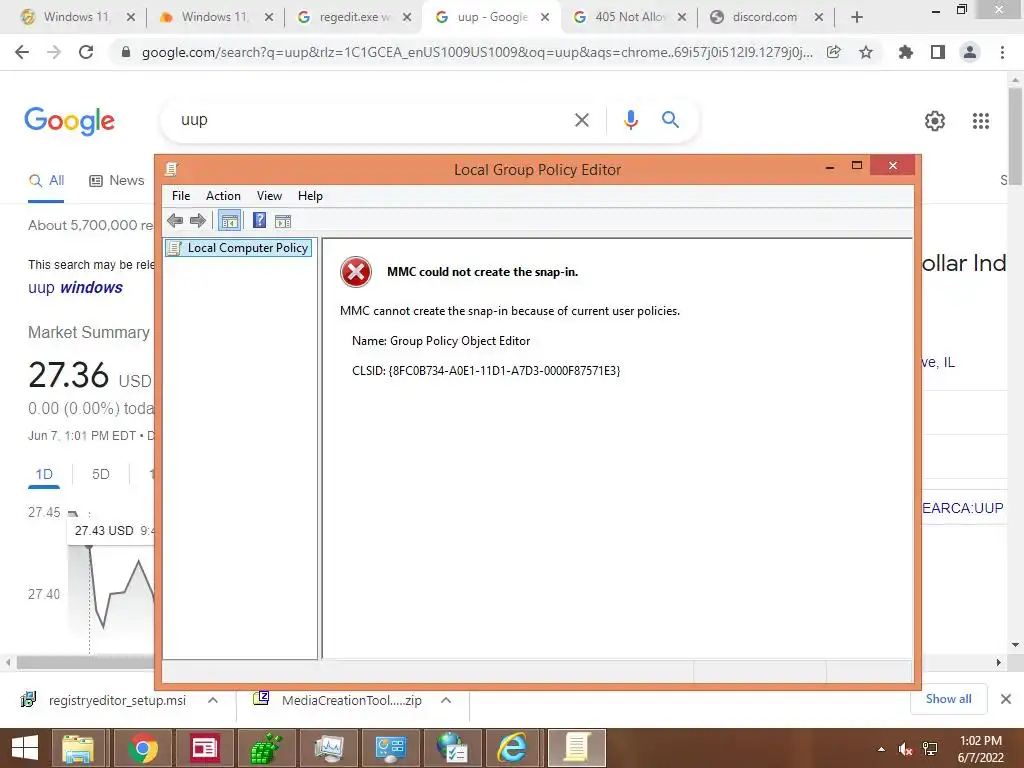This screenshot has width=1024, height=768.
Task: Select the All search results tab
Action: coord(46,181)
